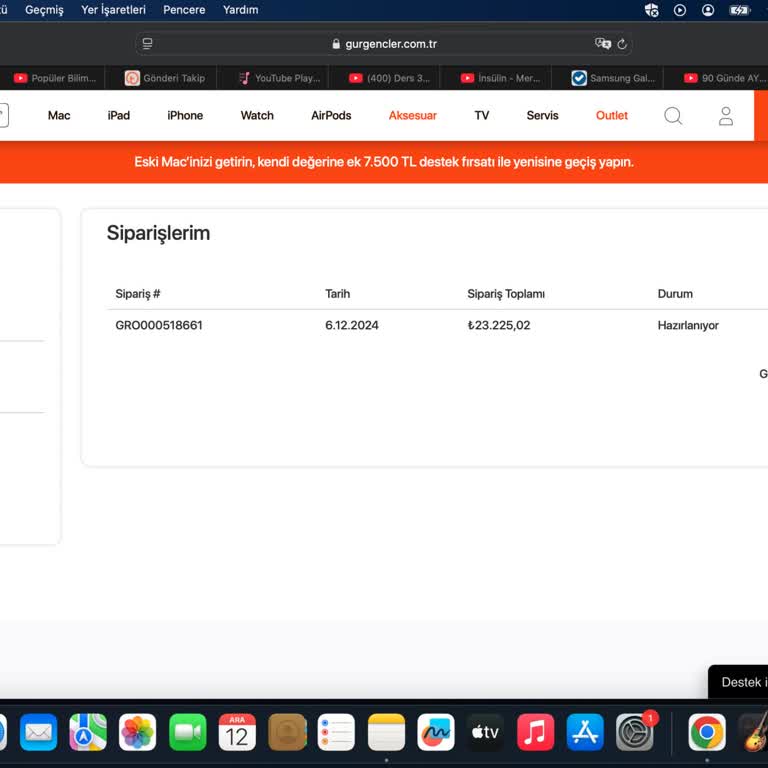
Task: Click the search magnifier icon on site header
Action: (x=673, y=116)
